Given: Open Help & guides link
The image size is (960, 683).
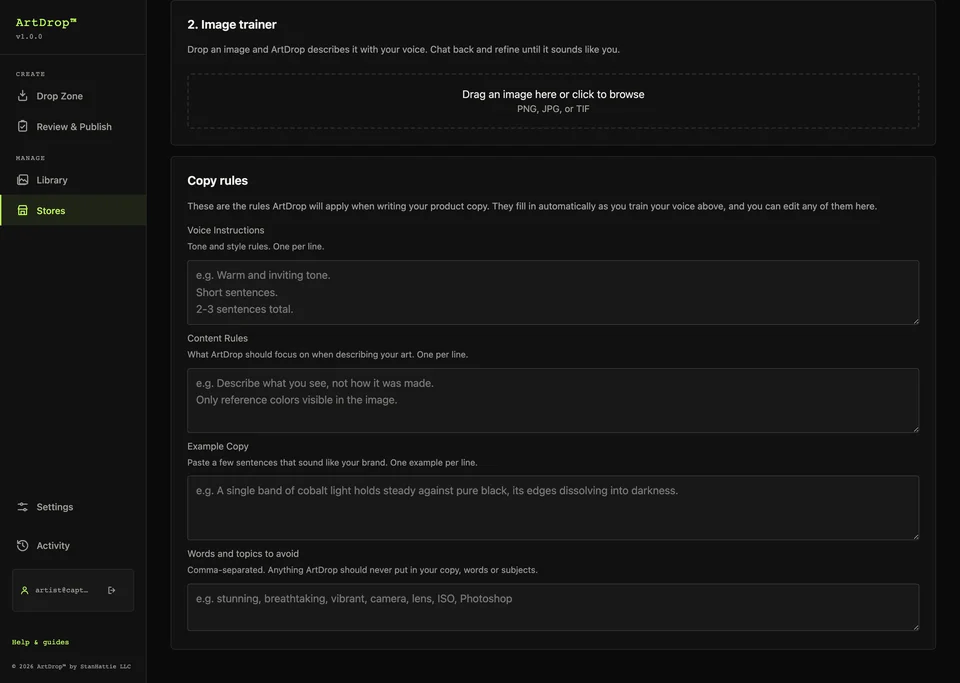Looking at the screenshot, I should 40,642.
